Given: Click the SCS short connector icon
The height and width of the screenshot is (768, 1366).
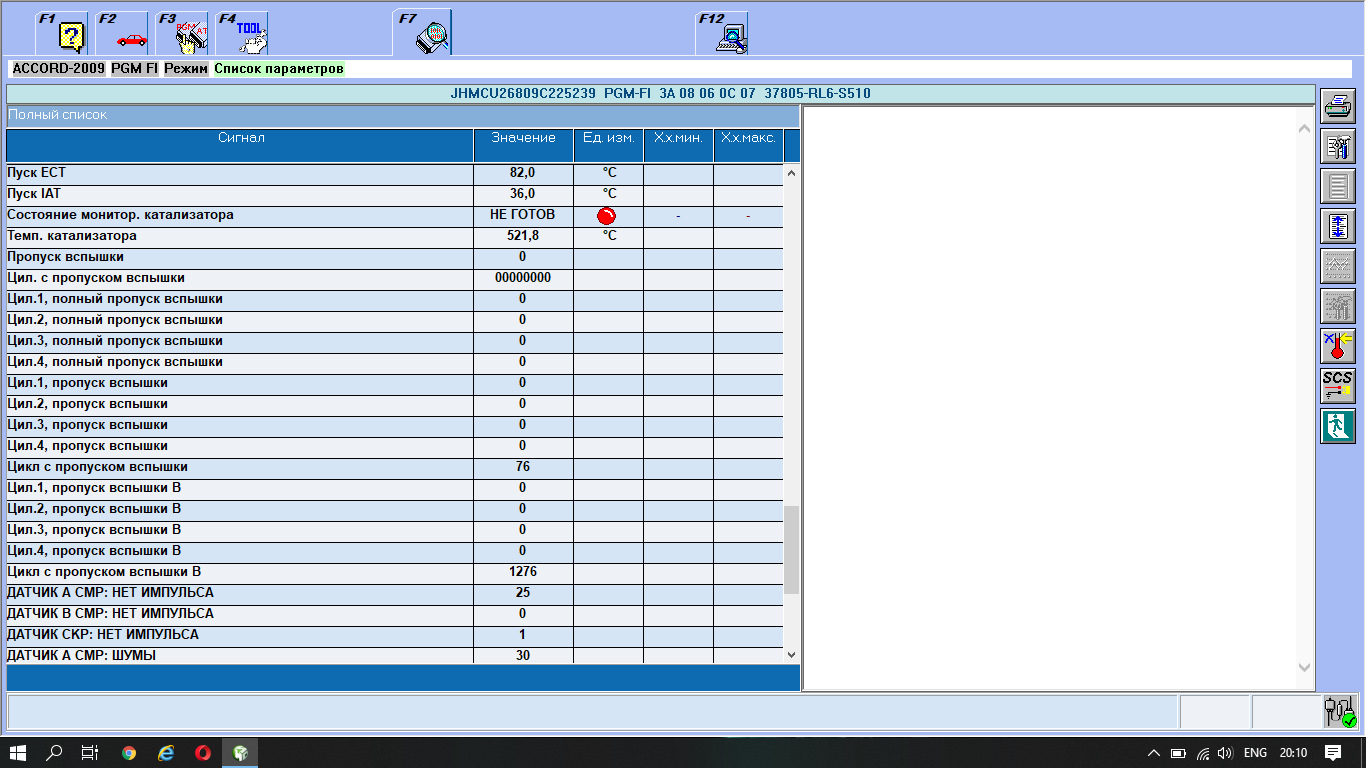Looking at the screenshot, I should tap(1337, 386).
